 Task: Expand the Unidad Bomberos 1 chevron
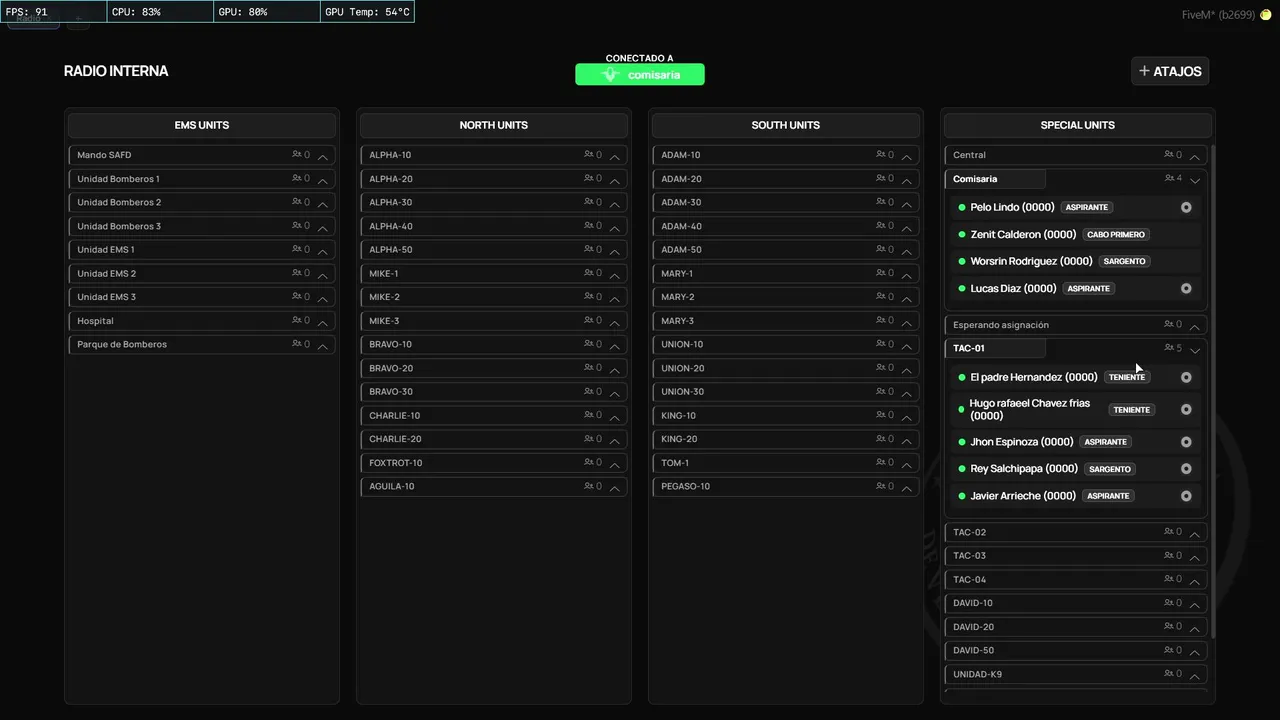click(x=323, y=180)
